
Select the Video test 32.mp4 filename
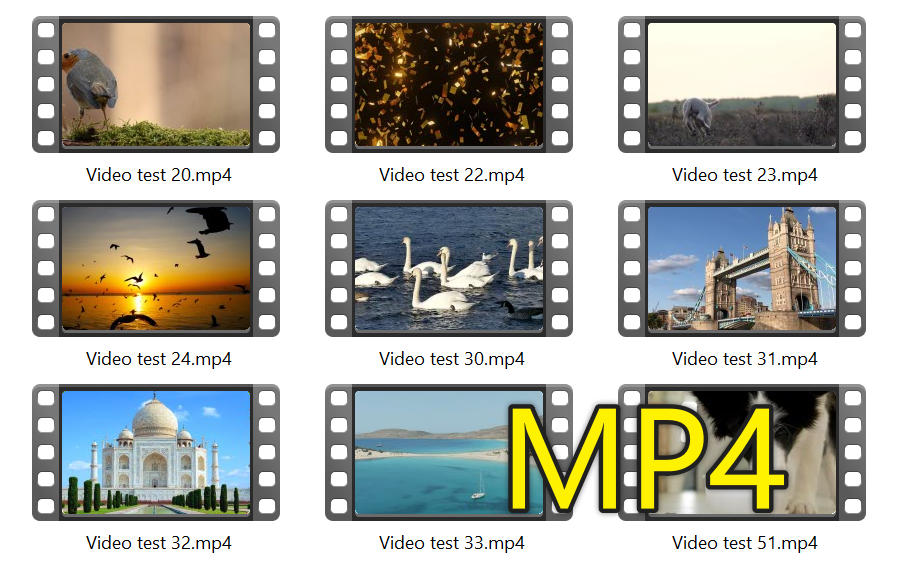(x=157, y=543)
